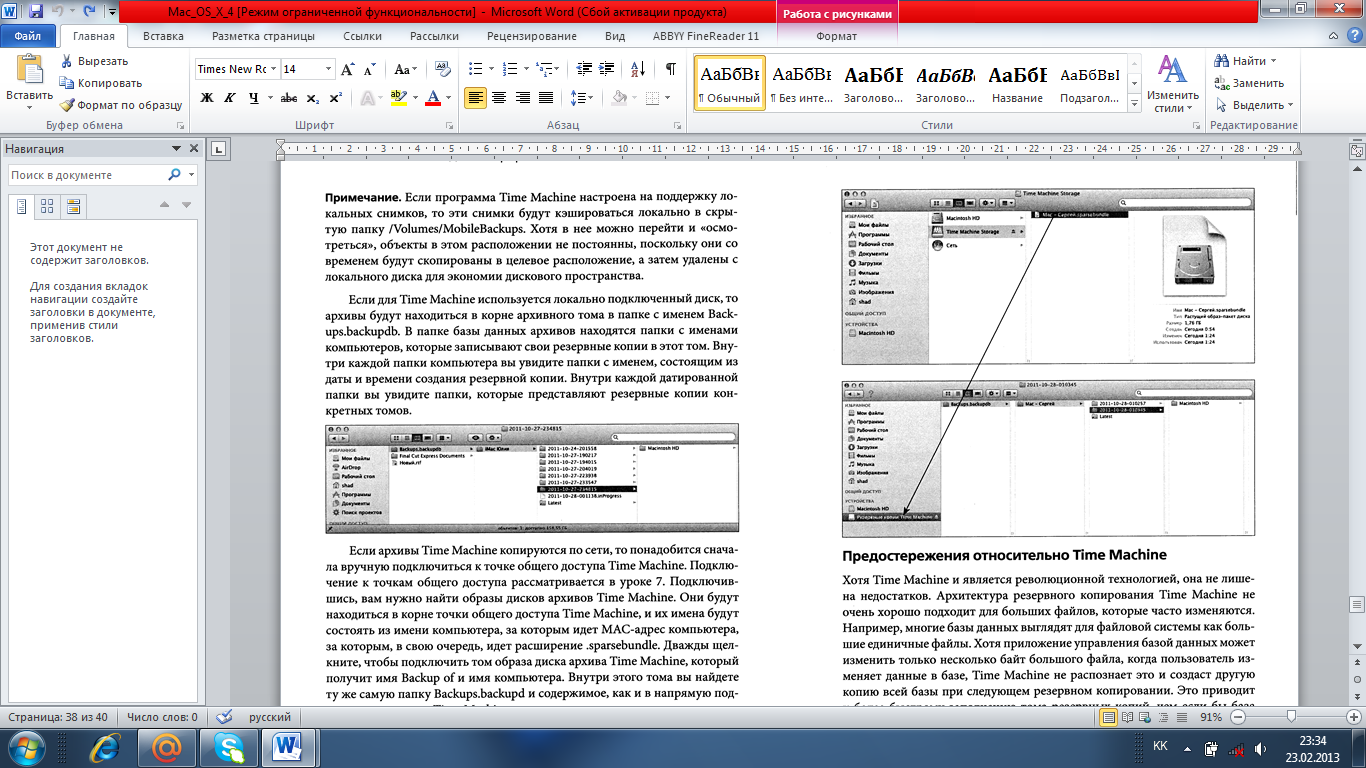Image resolution: width=1366 pixels, height=768 pixels.
Task: Apply the Title (Название) style
Action: (1018, 83)
